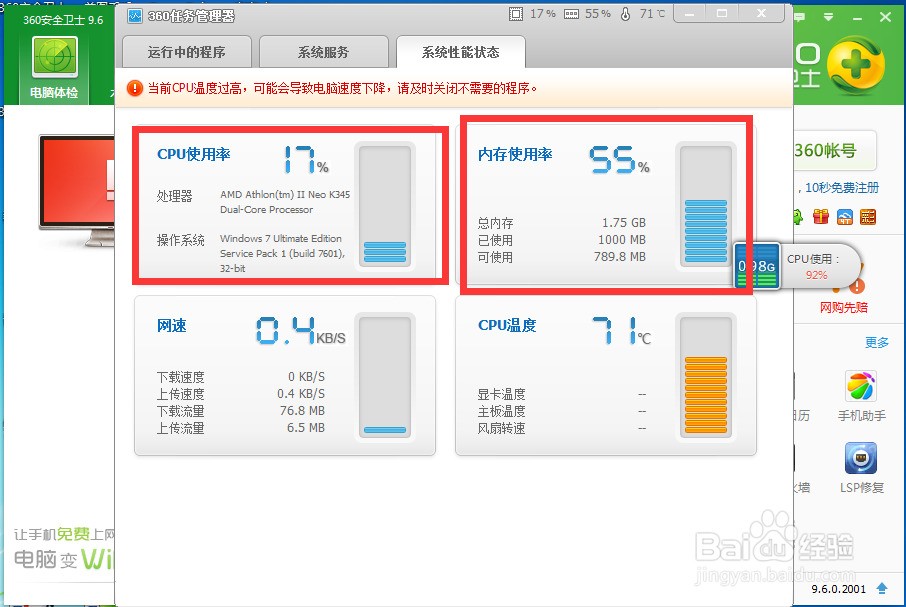The height and width of the screenshot is (607, 906).
Task: Click the 风扇转速 label
Action: click(502, 428)
